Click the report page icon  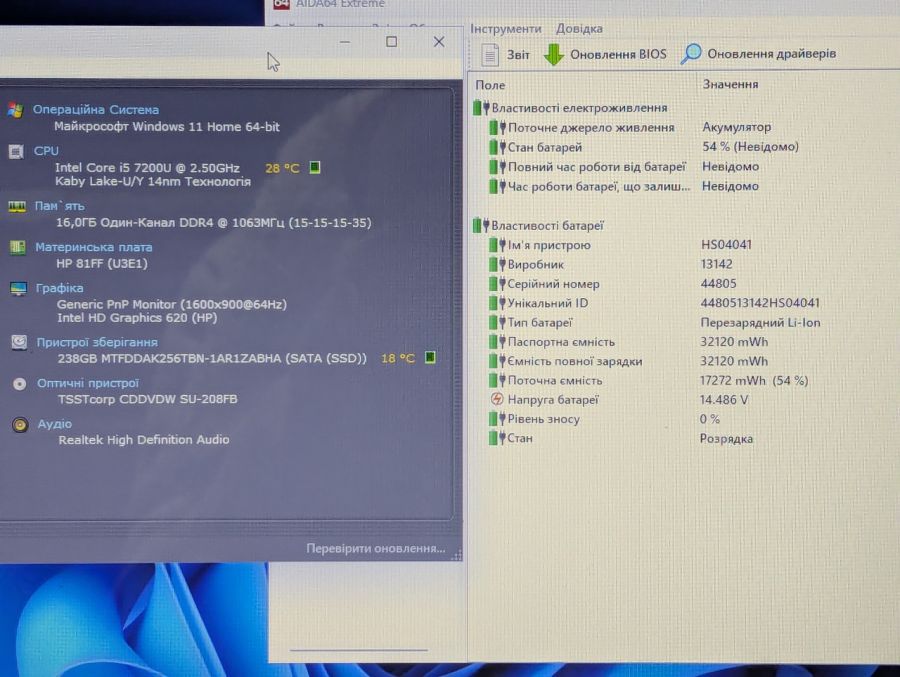point(490,55)
